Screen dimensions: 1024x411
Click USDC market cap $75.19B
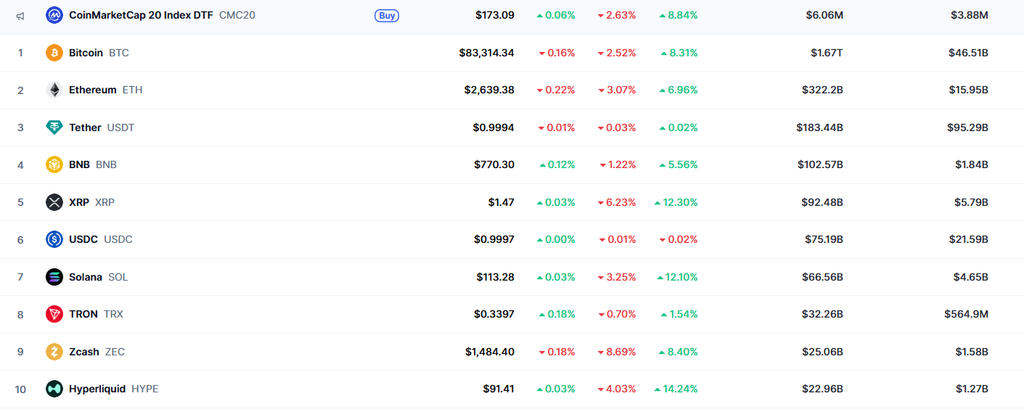click(x=824, y=240)
